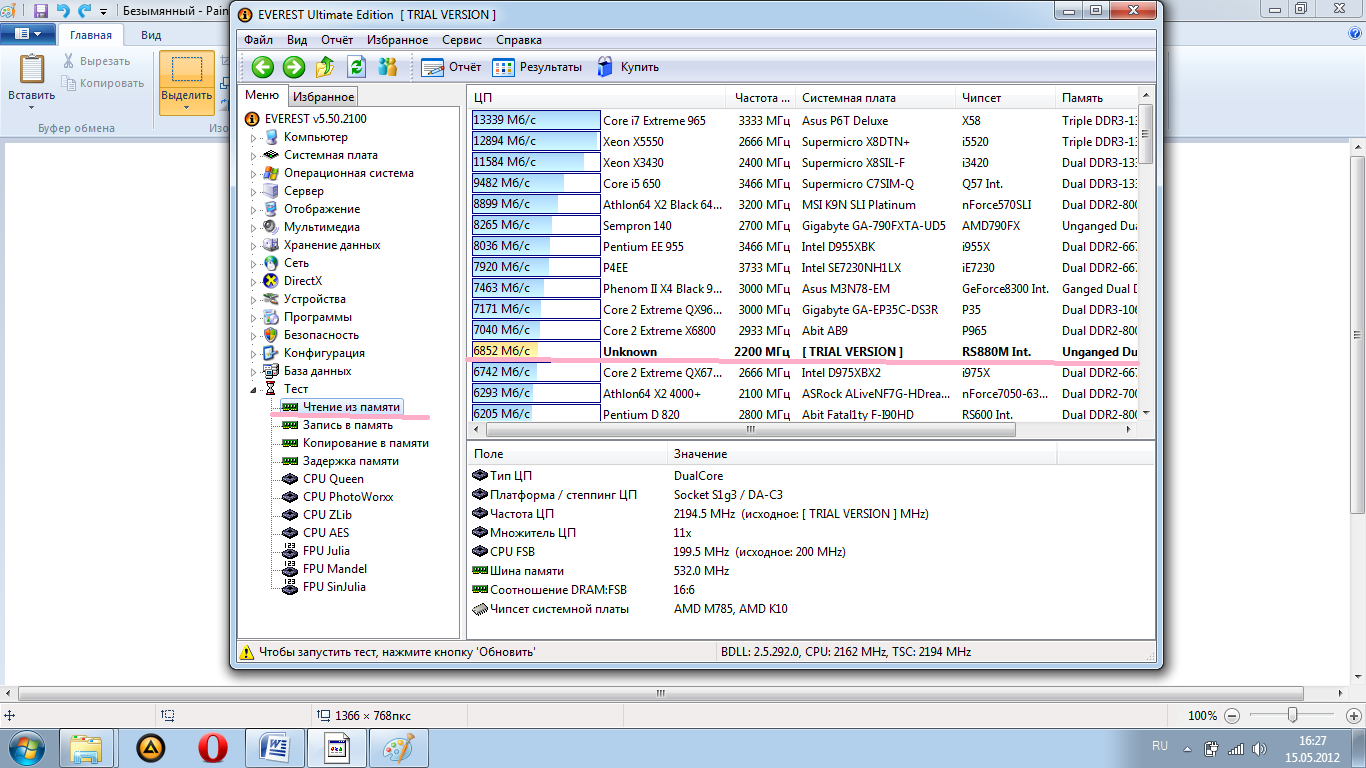The height and width of the screenshot is (768, 1366).
Task: Click the results list vertical scrollbar
Action: [1146, 135]
